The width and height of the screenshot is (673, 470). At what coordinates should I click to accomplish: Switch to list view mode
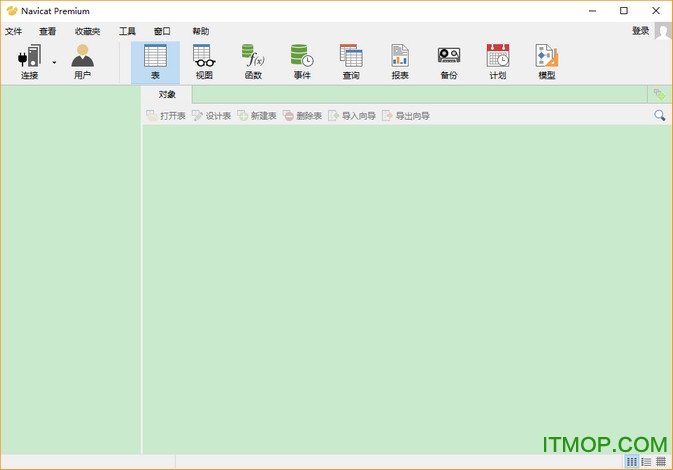click(x=646, y=461)
